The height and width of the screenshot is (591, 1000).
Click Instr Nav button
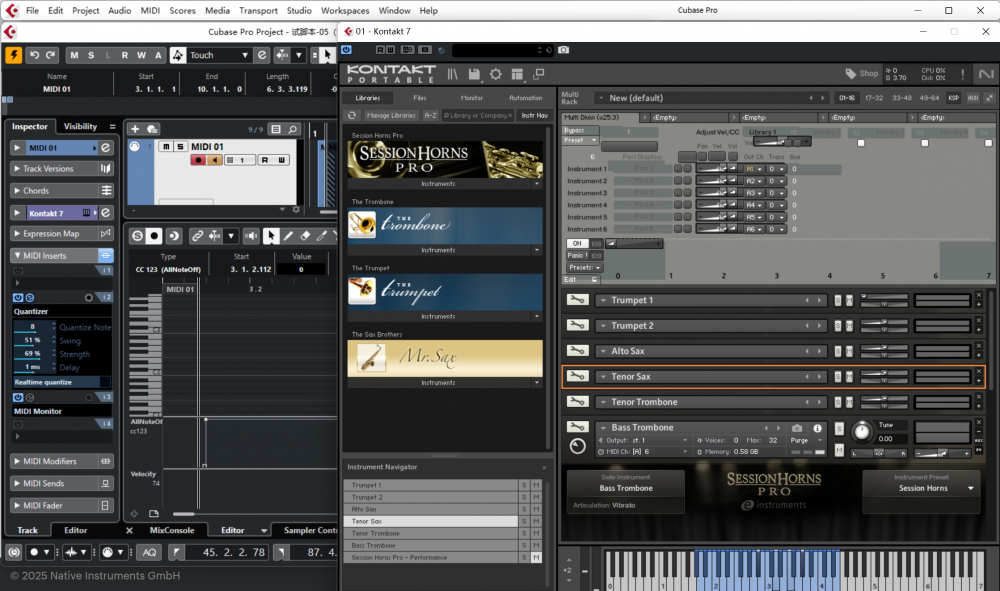(534, 115)
